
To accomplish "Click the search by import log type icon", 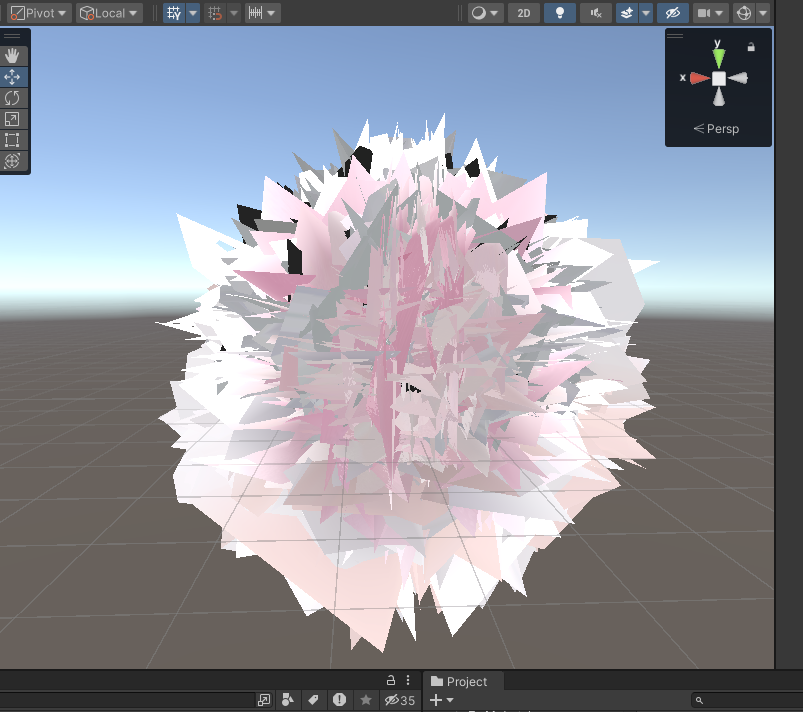I will [x=339, y=699].
